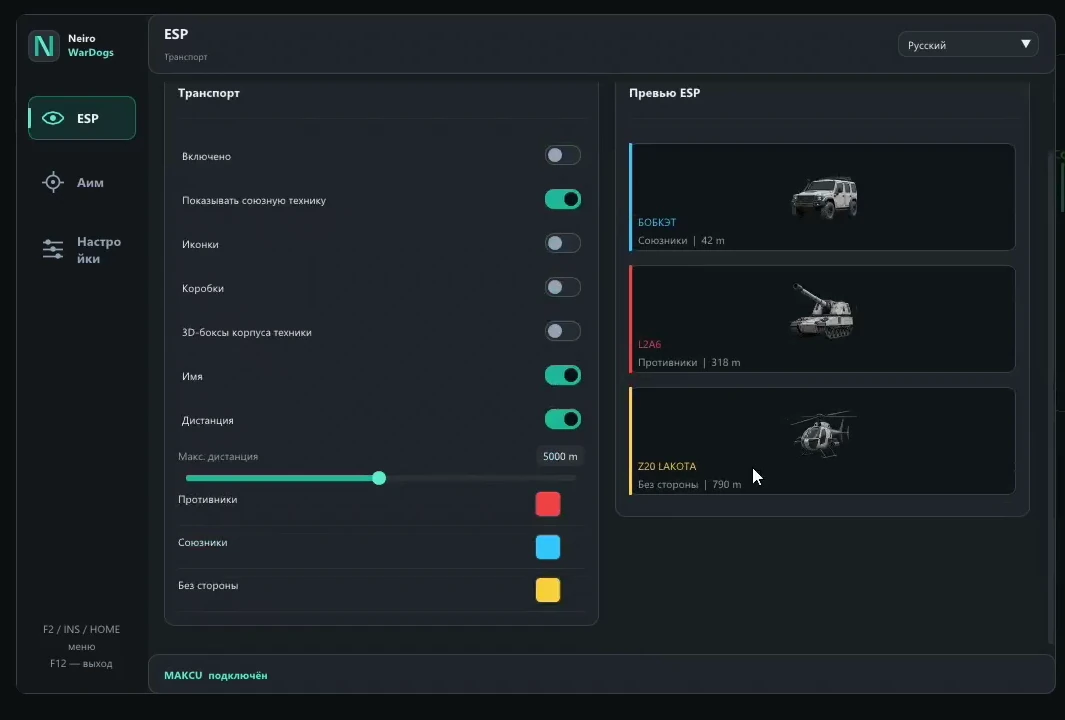Click the Z20 LAKOTA helicopter preview image
Screen dimensions: 1065x720
822,433
